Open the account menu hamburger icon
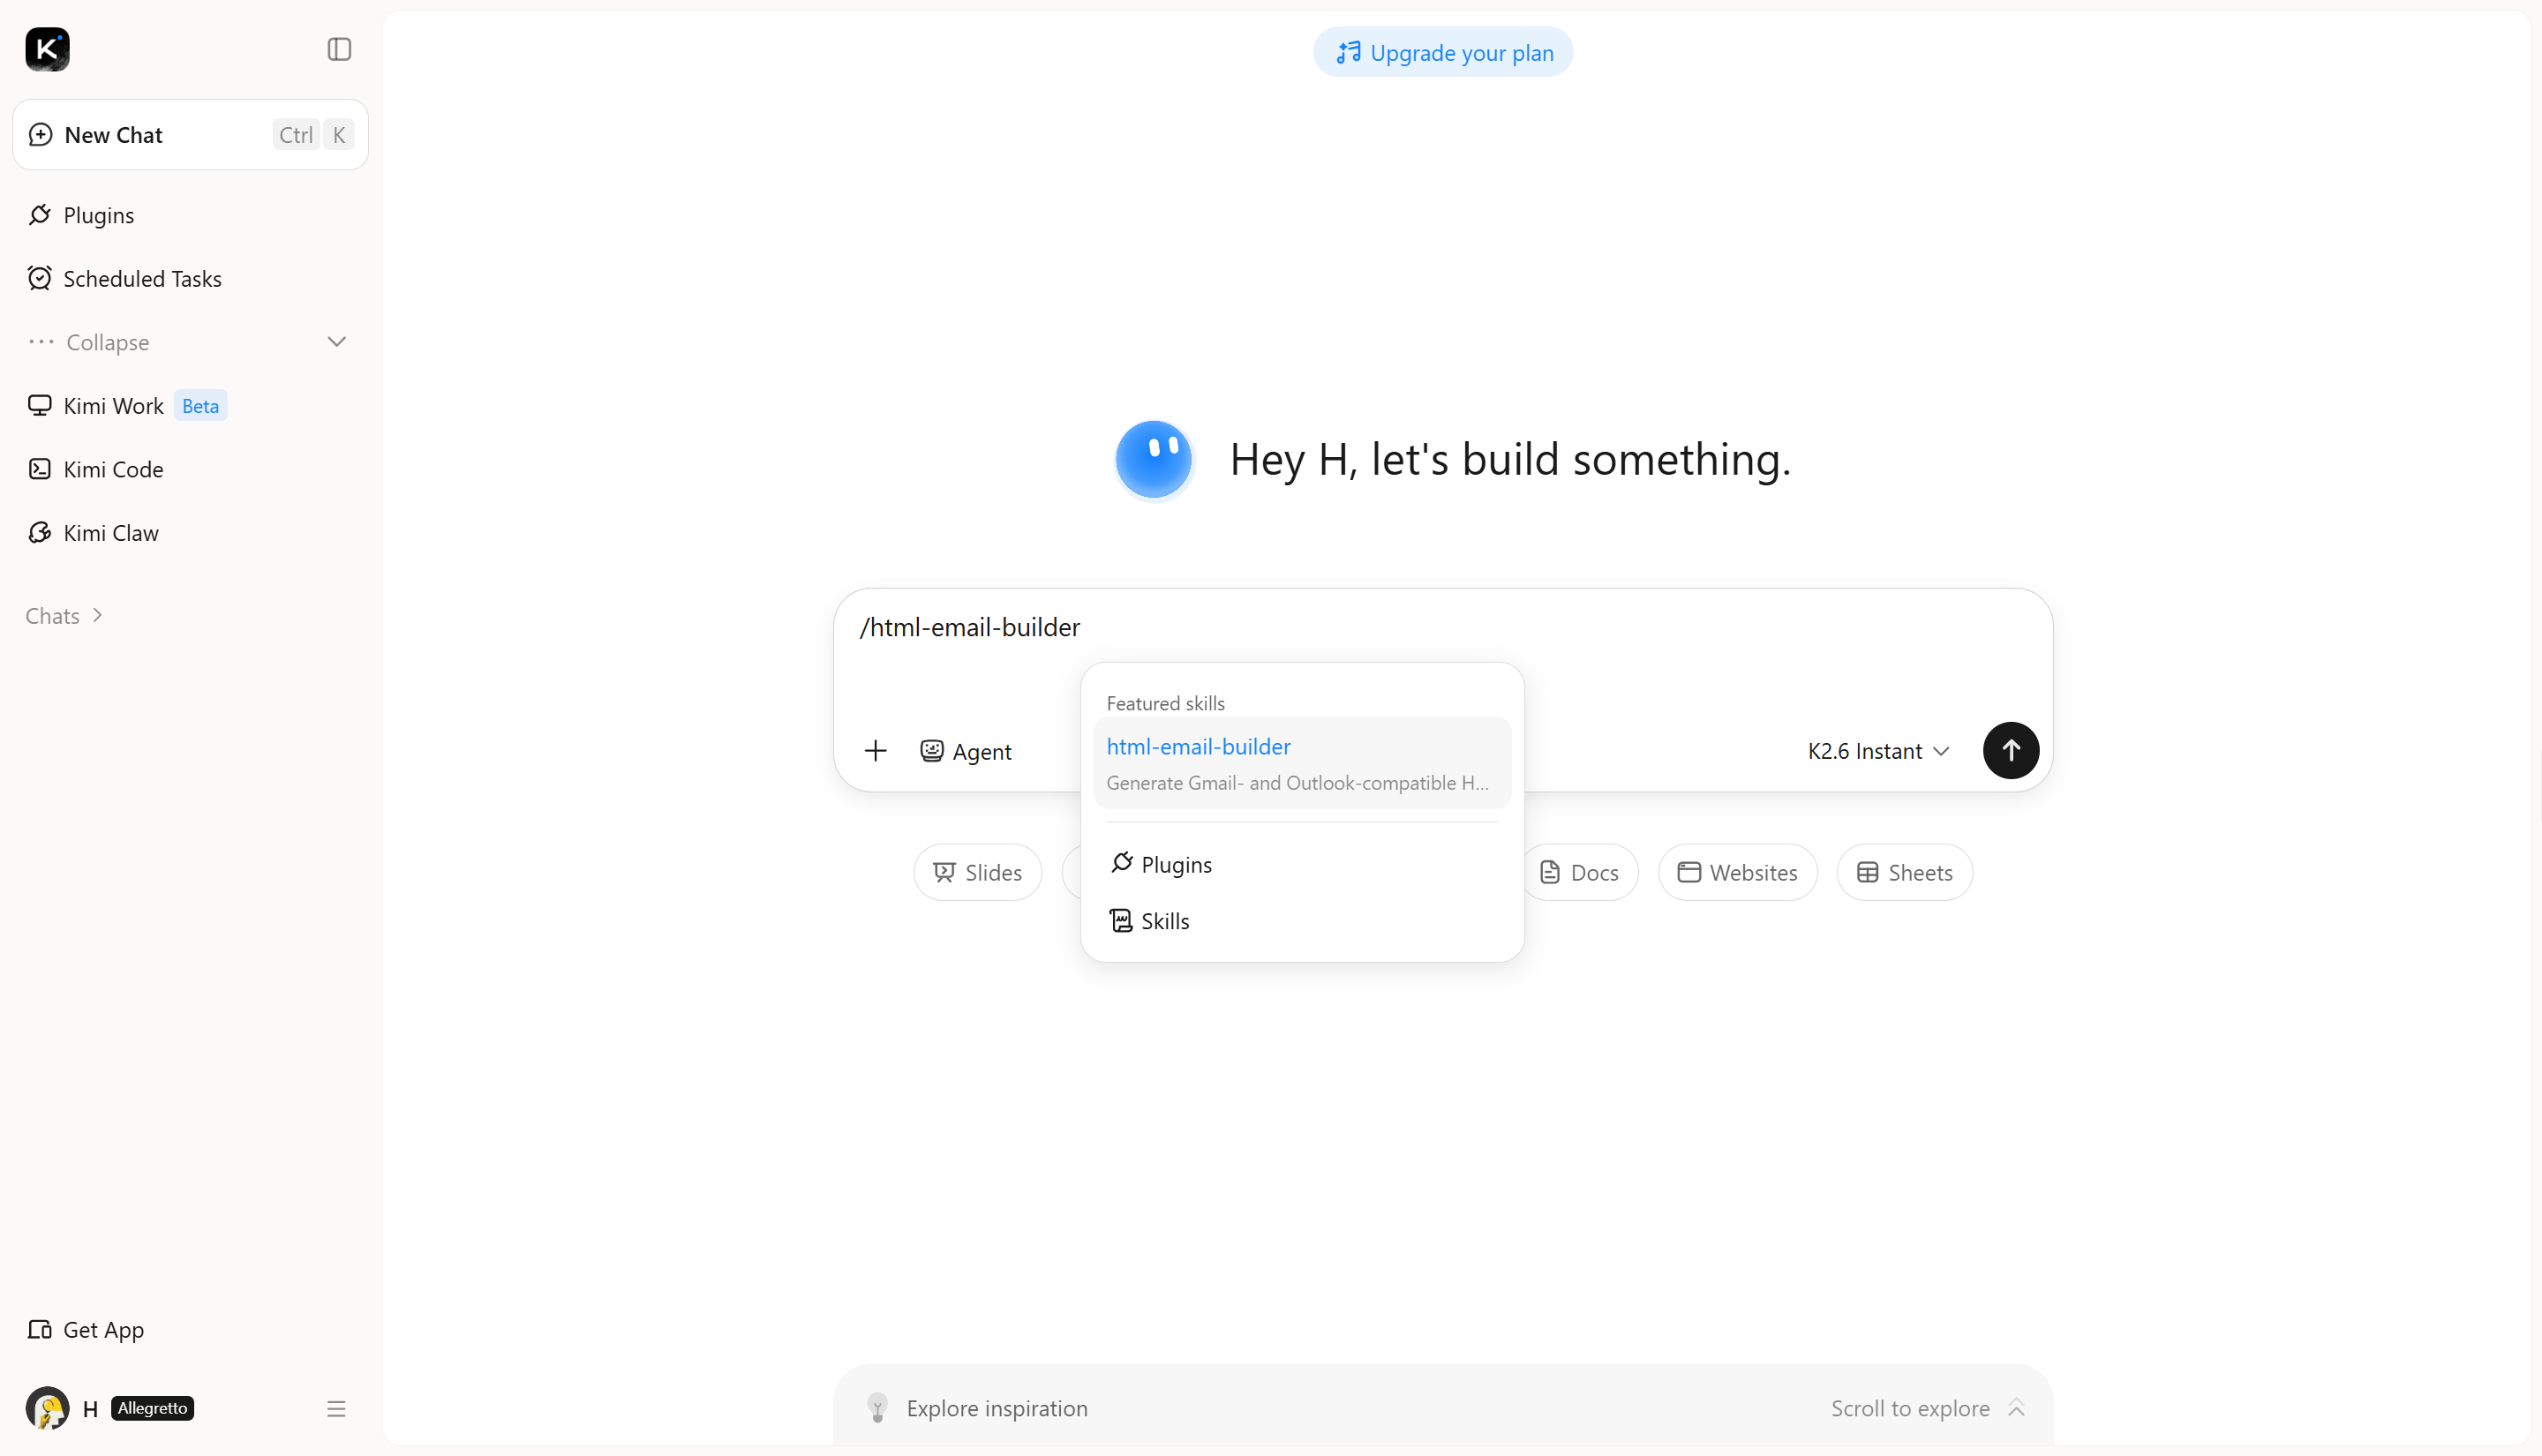The height and width of the screenshot is (1456, 2542). [x=336, y=1409]
